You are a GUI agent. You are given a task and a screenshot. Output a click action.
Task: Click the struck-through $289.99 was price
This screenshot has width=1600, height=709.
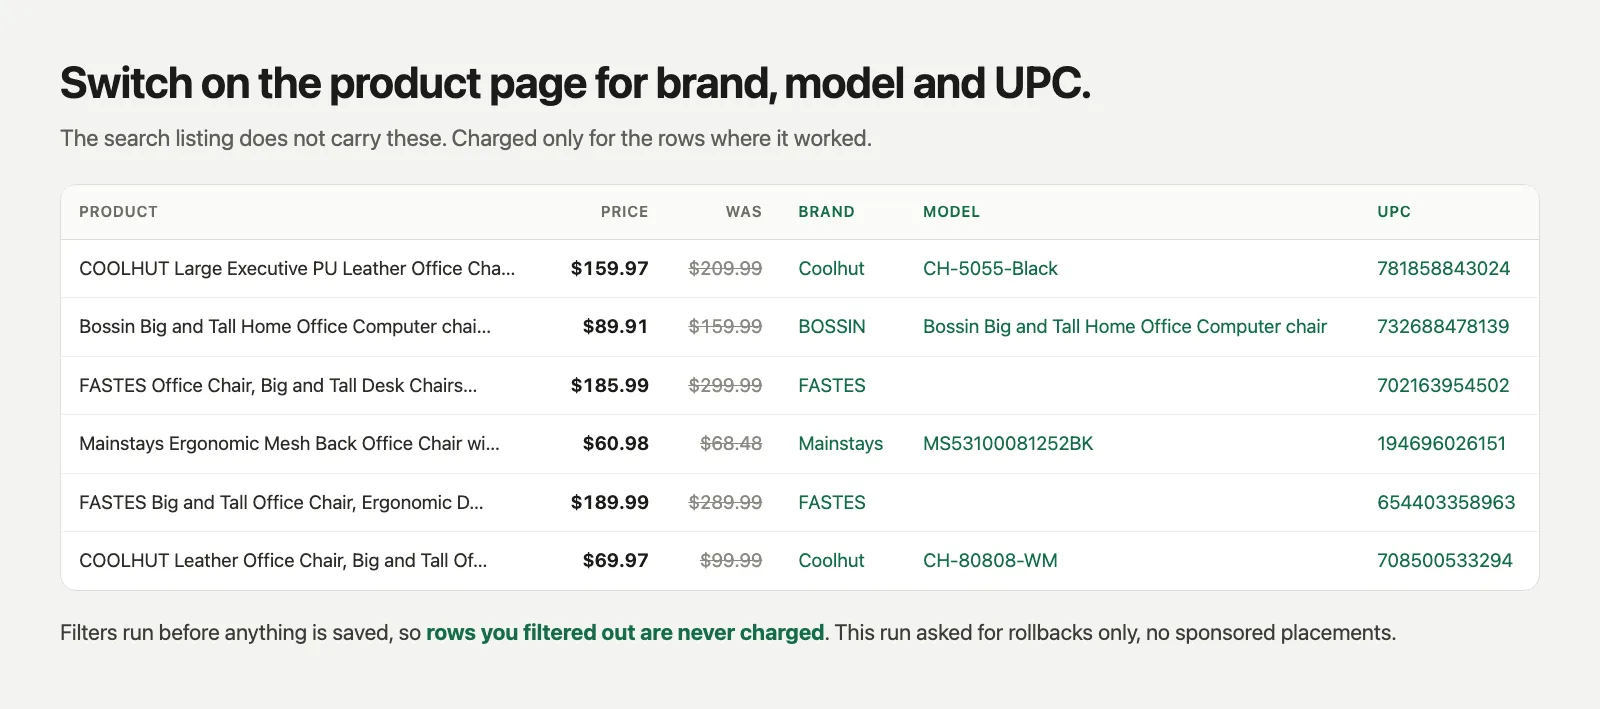(x=725, y=502)
